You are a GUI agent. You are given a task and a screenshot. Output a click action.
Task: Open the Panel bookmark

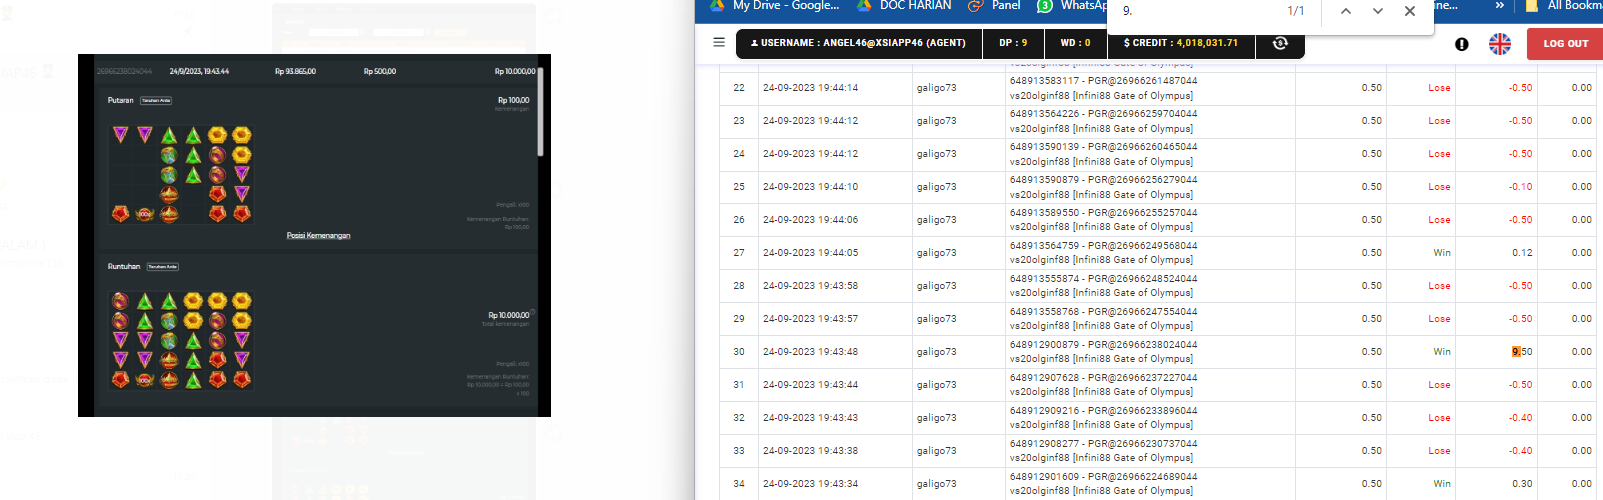pyautogui.click(x=995, y=5)
